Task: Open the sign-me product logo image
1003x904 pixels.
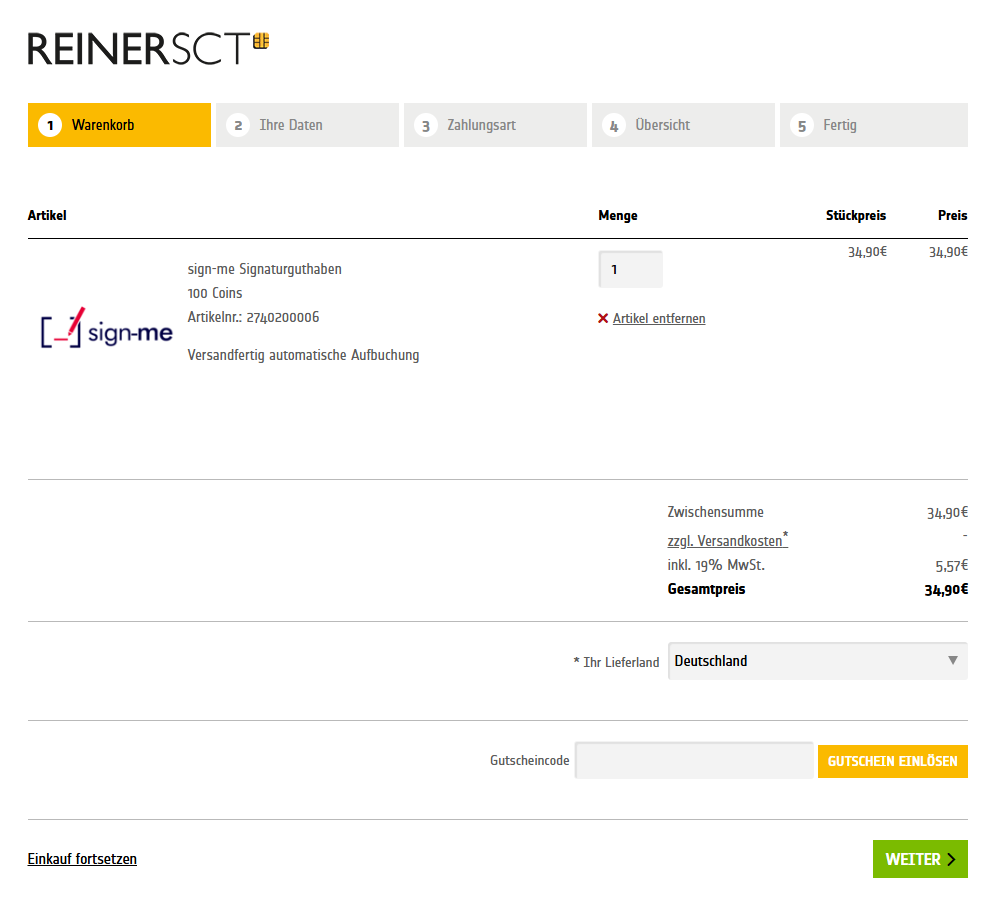Action: (107, 329)
